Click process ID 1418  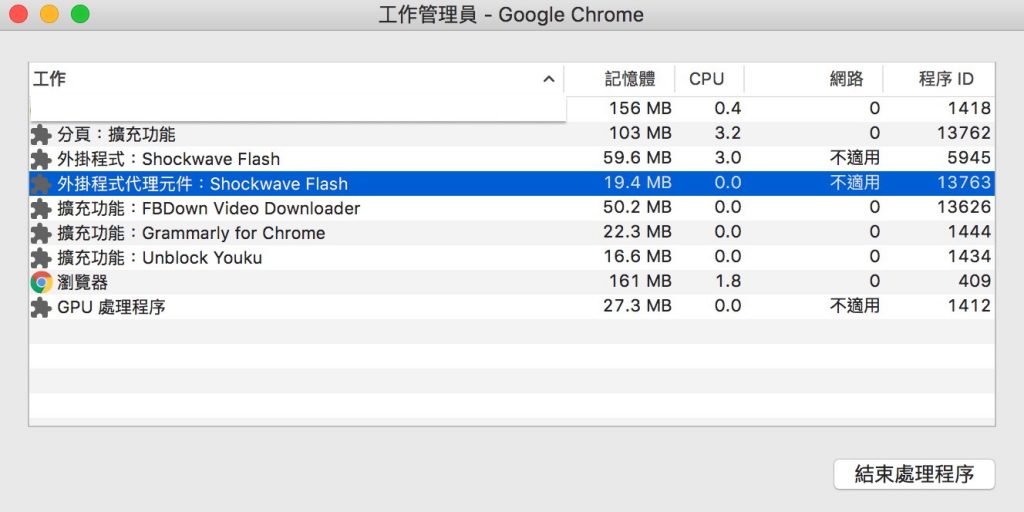click(969, 108)
